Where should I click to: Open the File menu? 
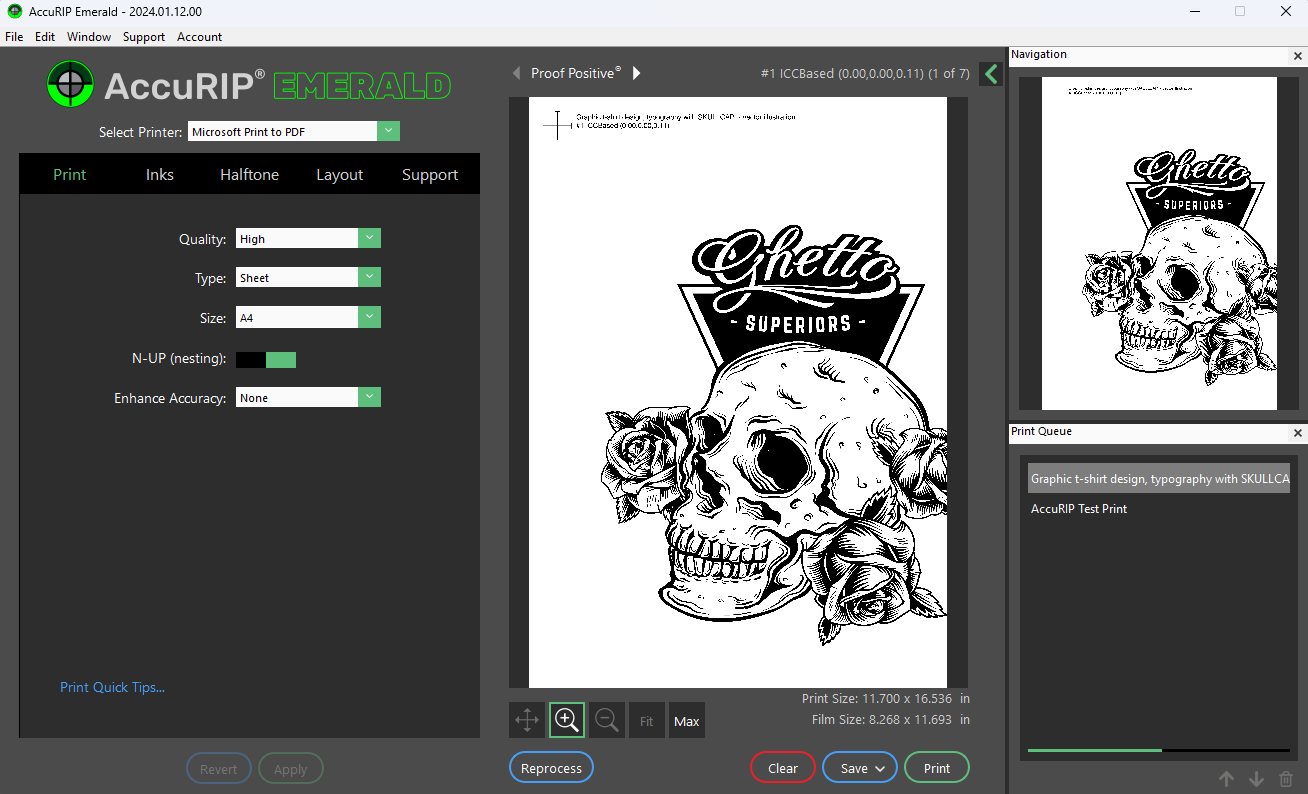click(14, 37)
